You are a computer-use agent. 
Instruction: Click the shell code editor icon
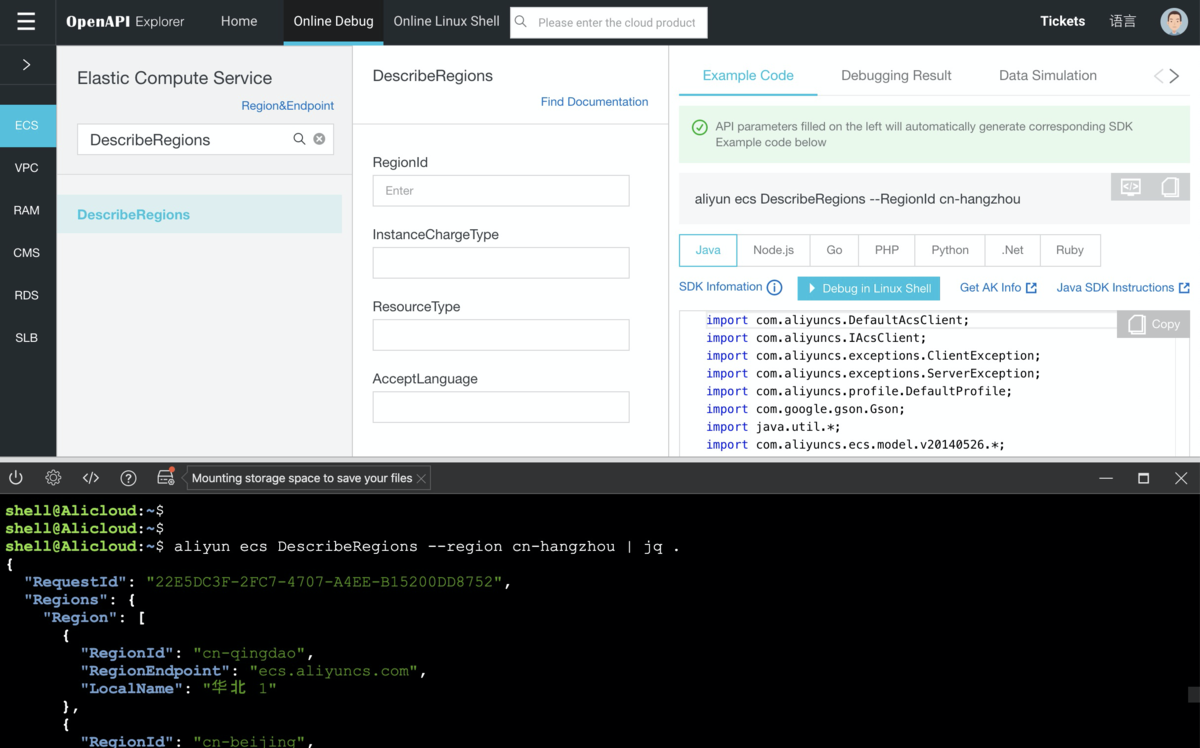[x=91, y=478]
